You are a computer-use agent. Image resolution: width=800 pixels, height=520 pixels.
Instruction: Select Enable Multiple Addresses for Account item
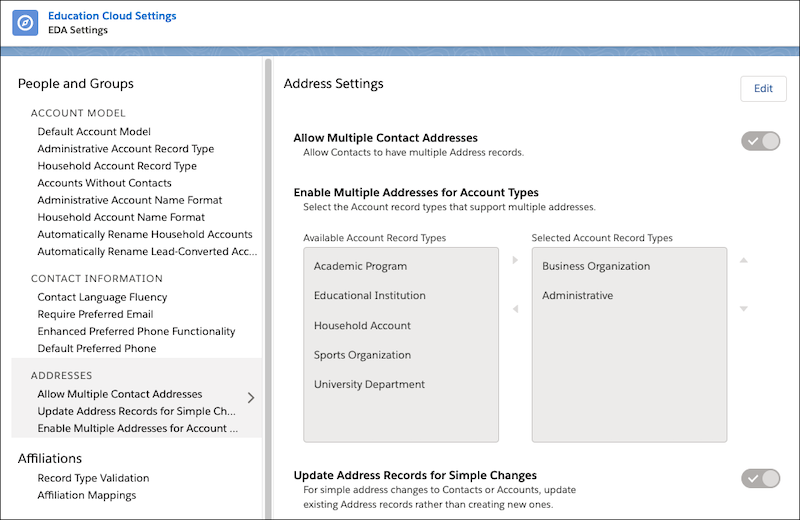point(138,429)
